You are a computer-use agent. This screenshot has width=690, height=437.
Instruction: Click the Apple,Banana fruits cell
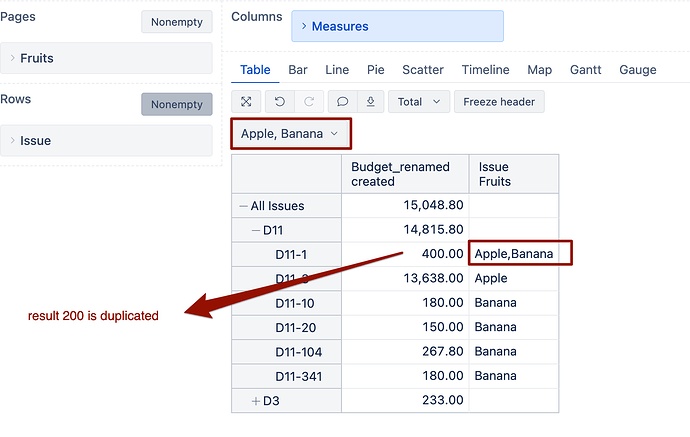pos(514,253)
